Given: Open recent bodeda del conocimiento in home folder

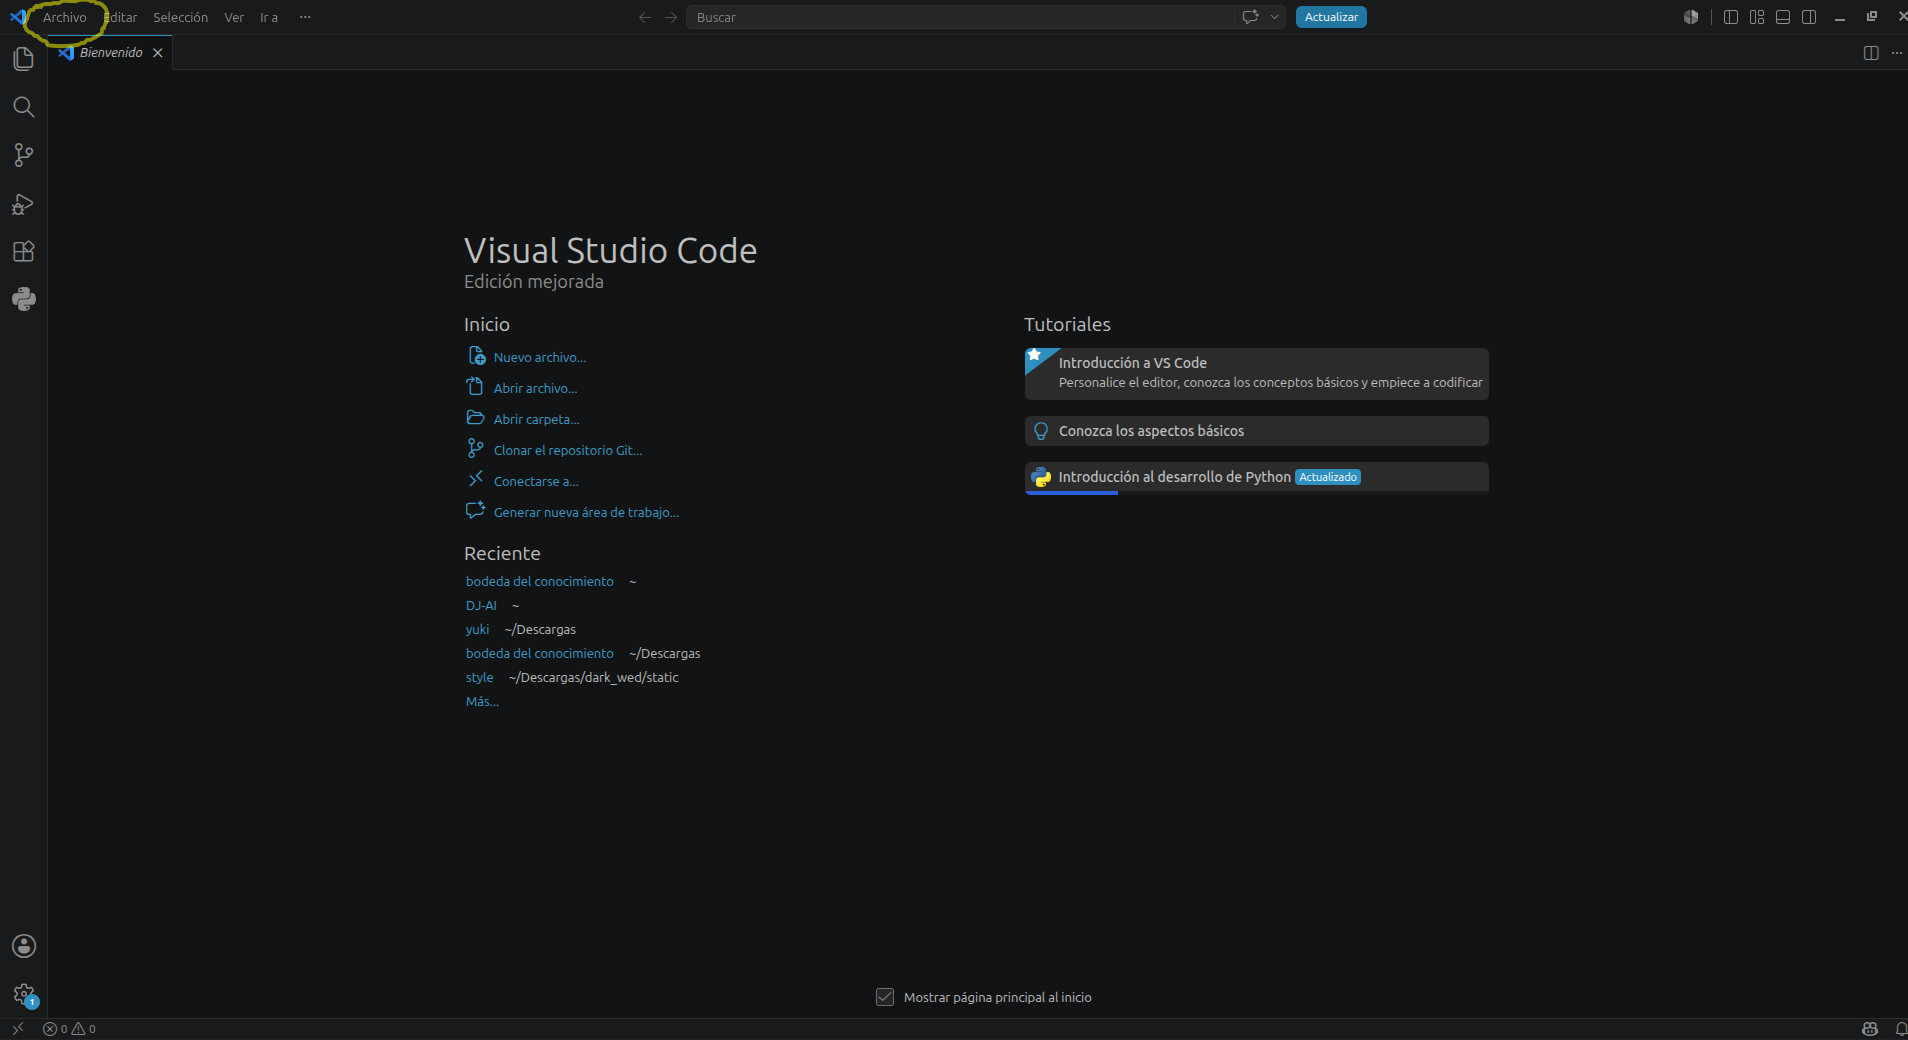Looking at the screenshot, I should click(x=540, y=581).
